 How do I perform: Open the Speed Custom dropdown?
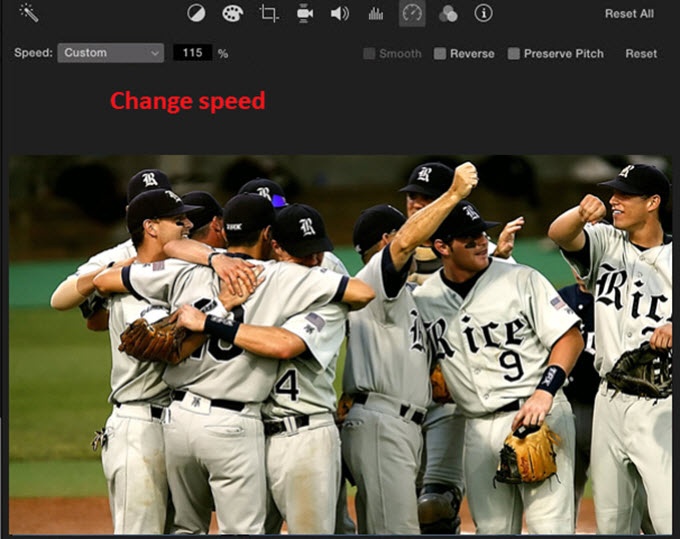click(110, 53)
